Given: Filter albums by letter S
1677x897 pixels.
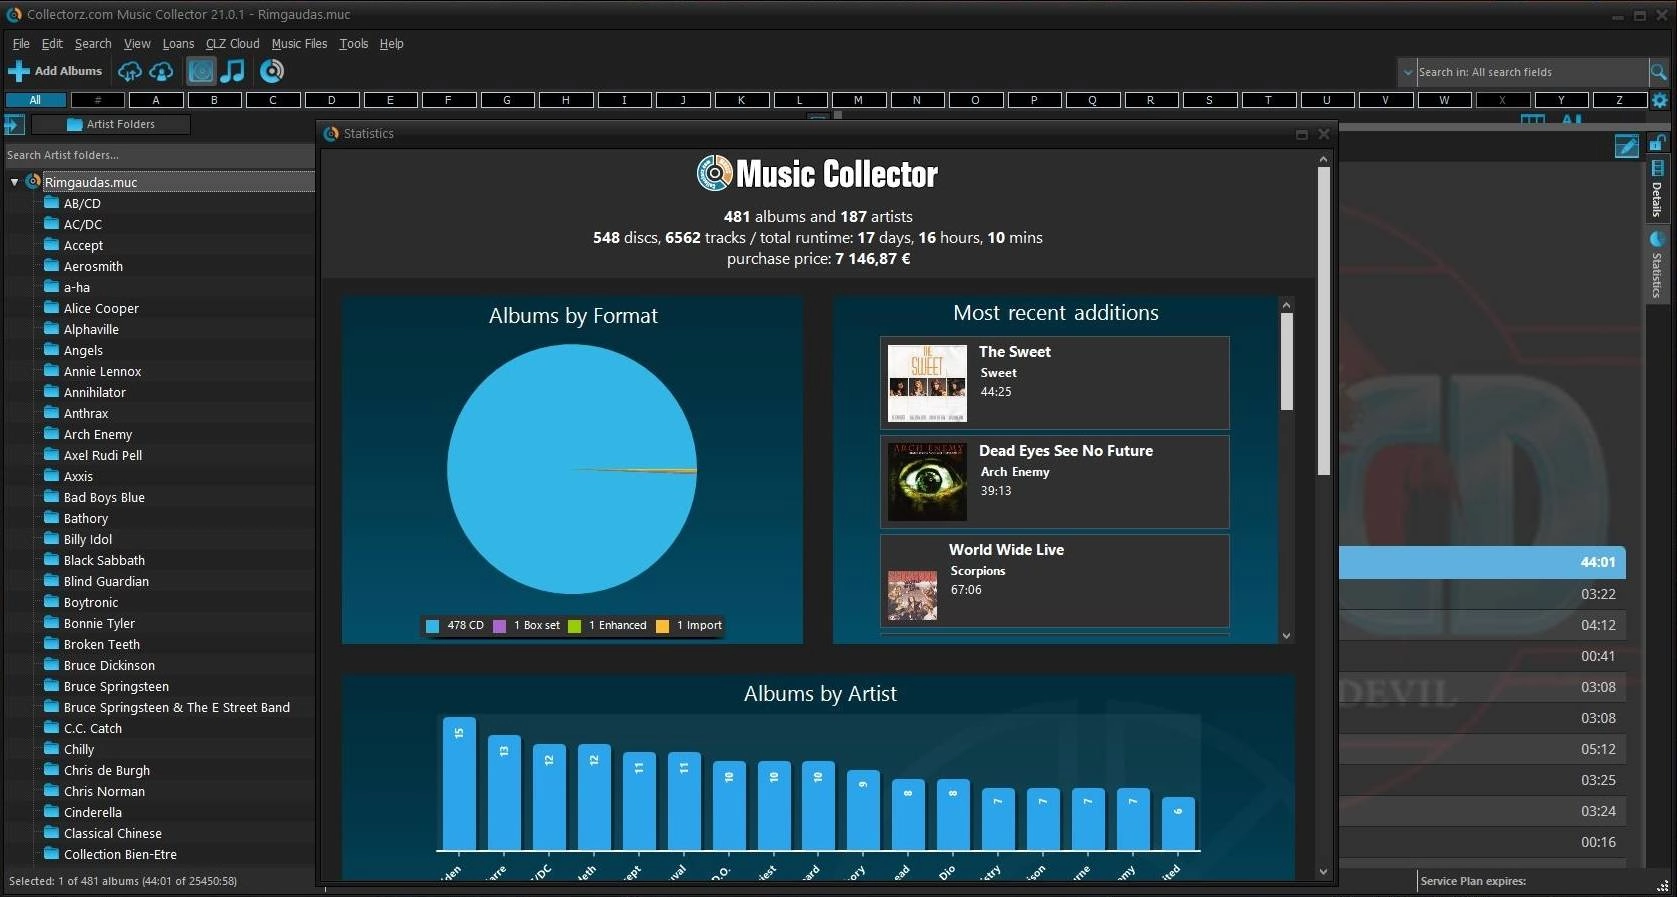Looking at the screenshot, I should 1209,100.
